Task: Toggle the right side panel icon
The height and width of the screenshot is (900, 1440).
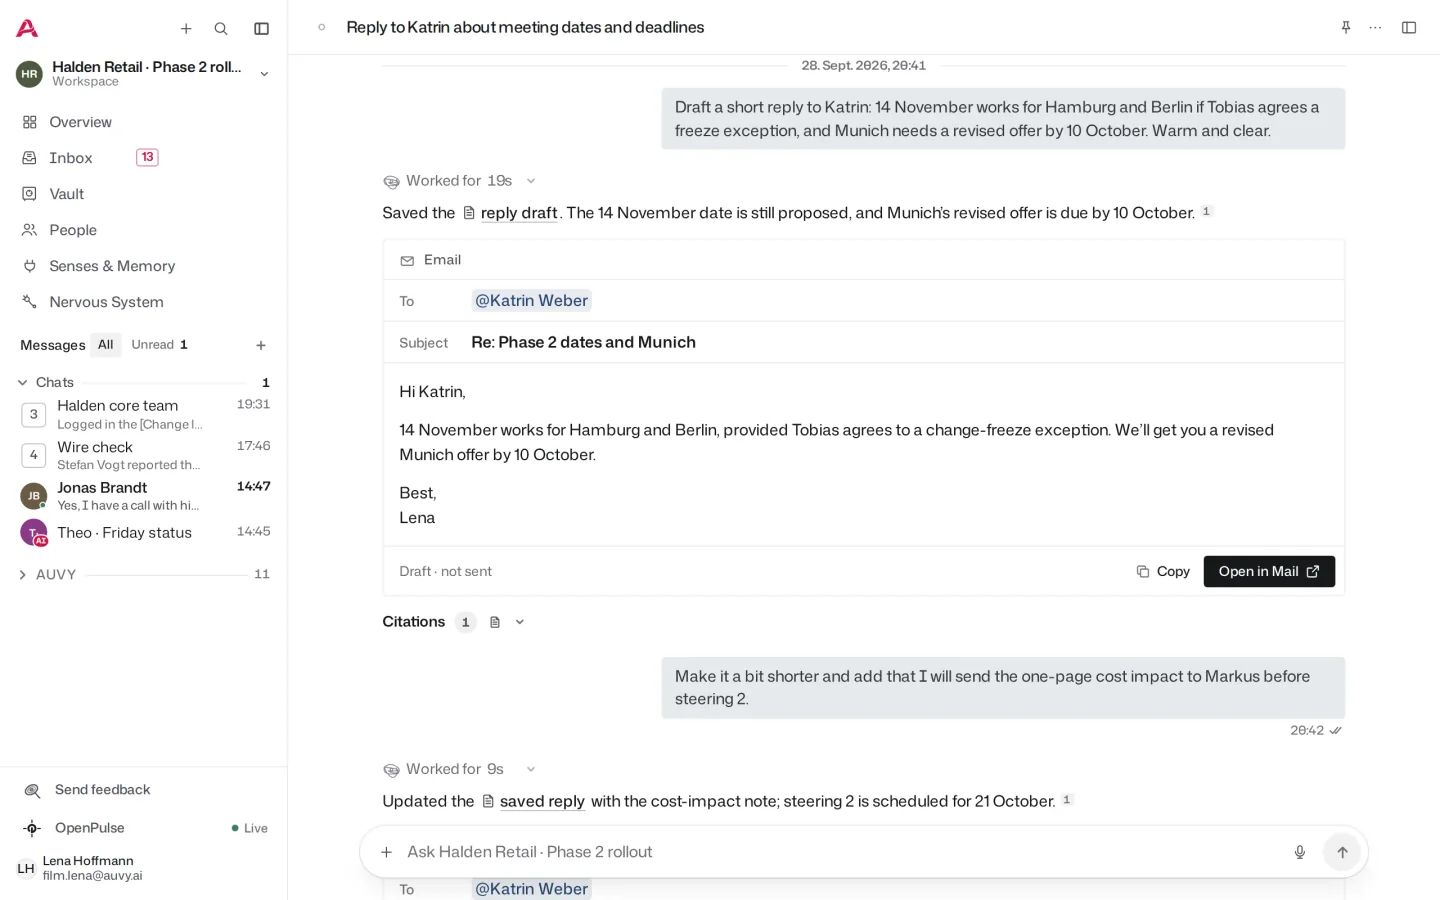Action: pos(1409,27)
